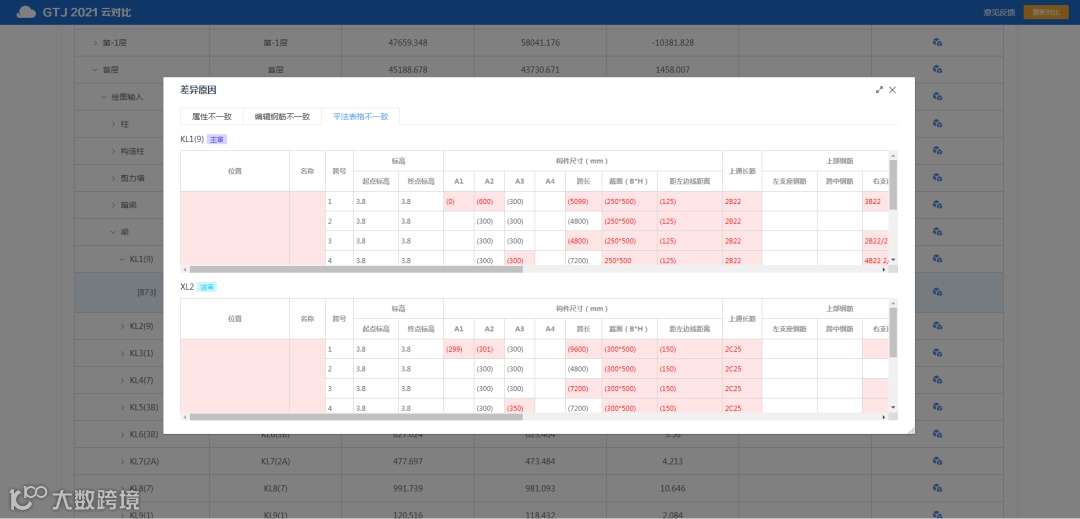Click the 送审 tag beside XL2

point(207,287)
